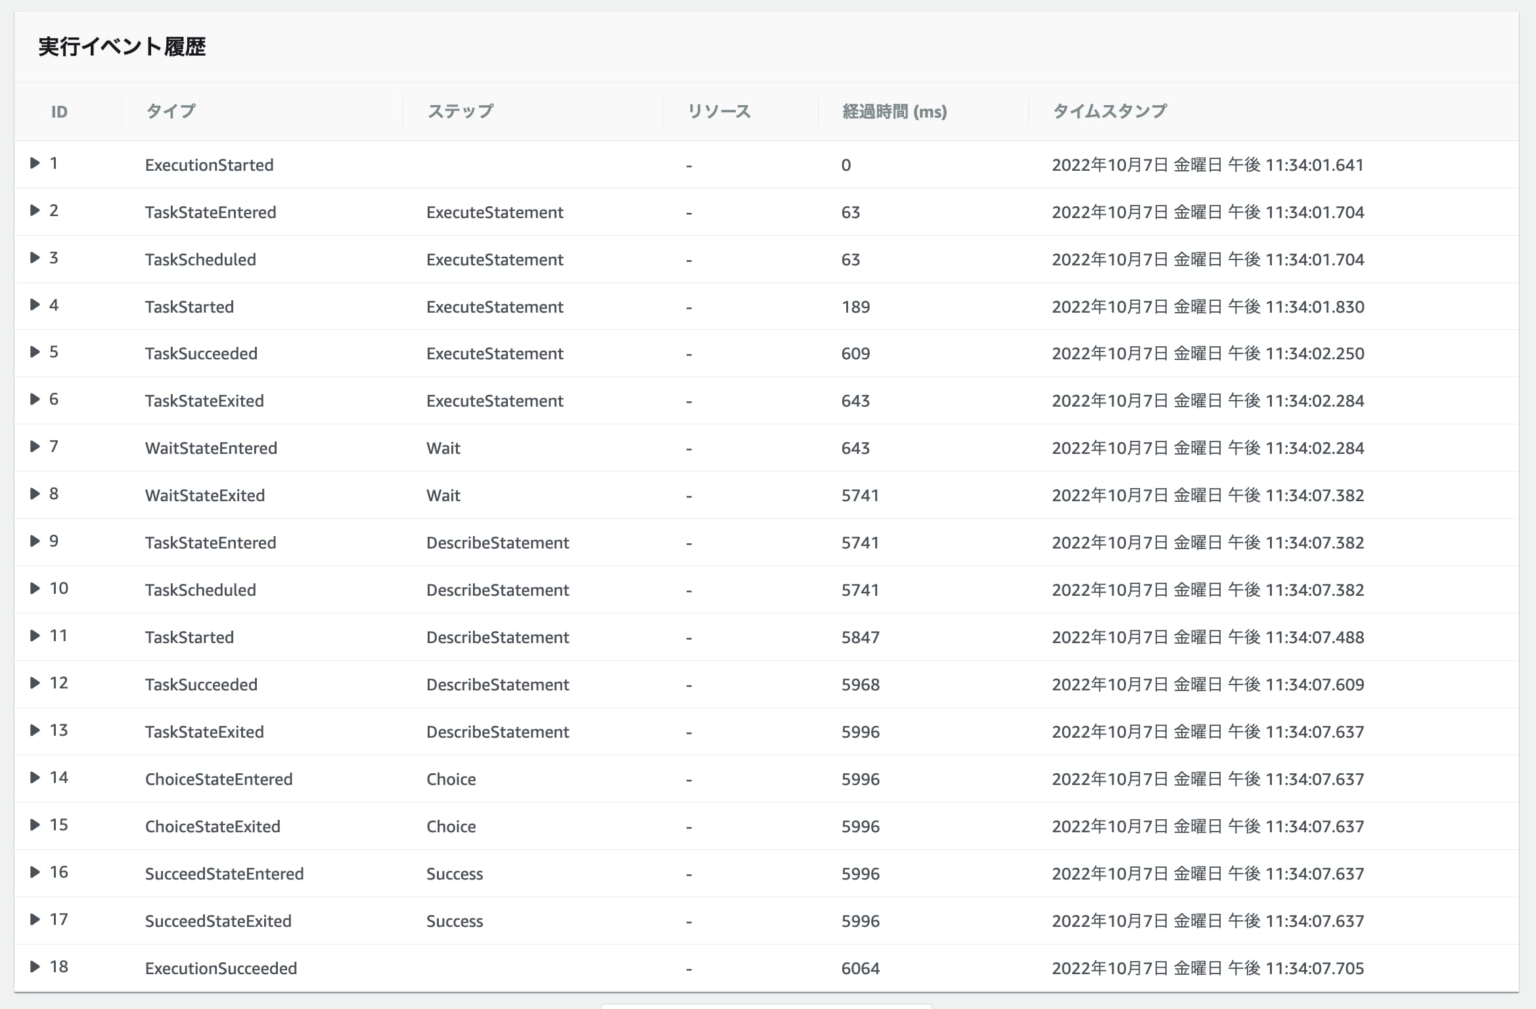
Task: Expand the TaskSucceeded event for ExecuteStatement
Action: coord(34,353)
